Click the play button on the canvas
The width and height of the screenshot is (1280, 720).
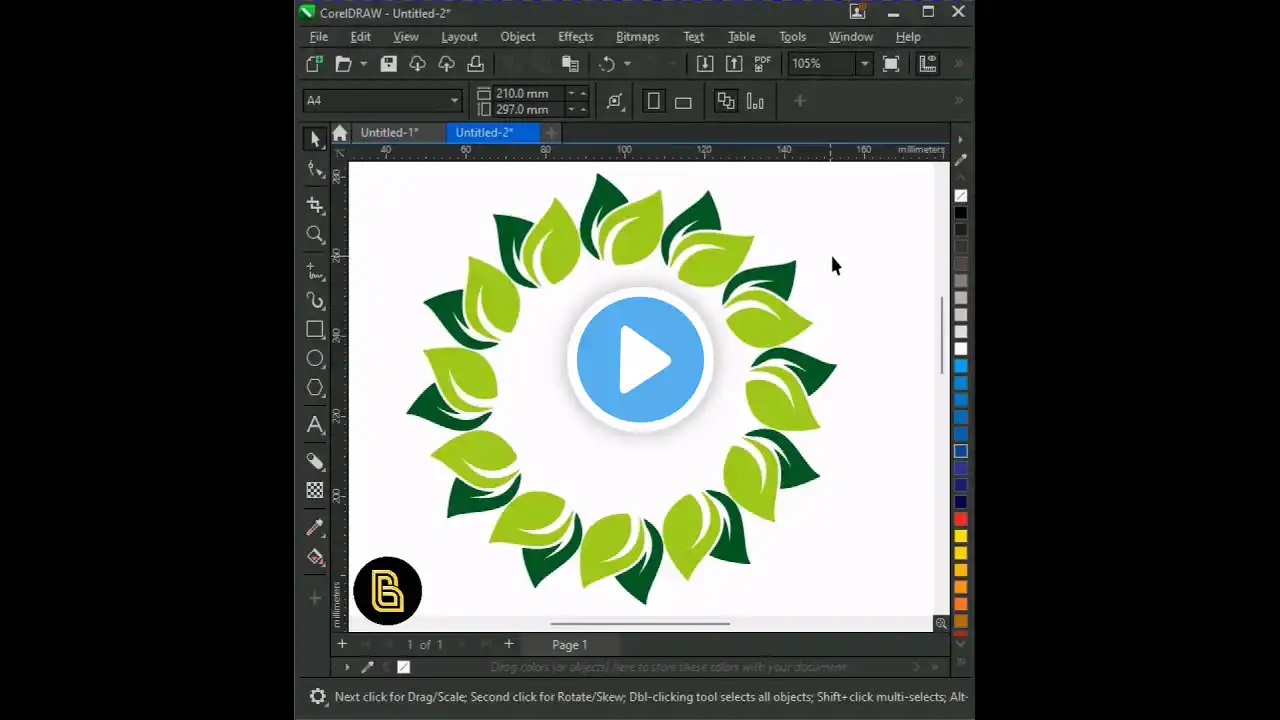[640, 360]
